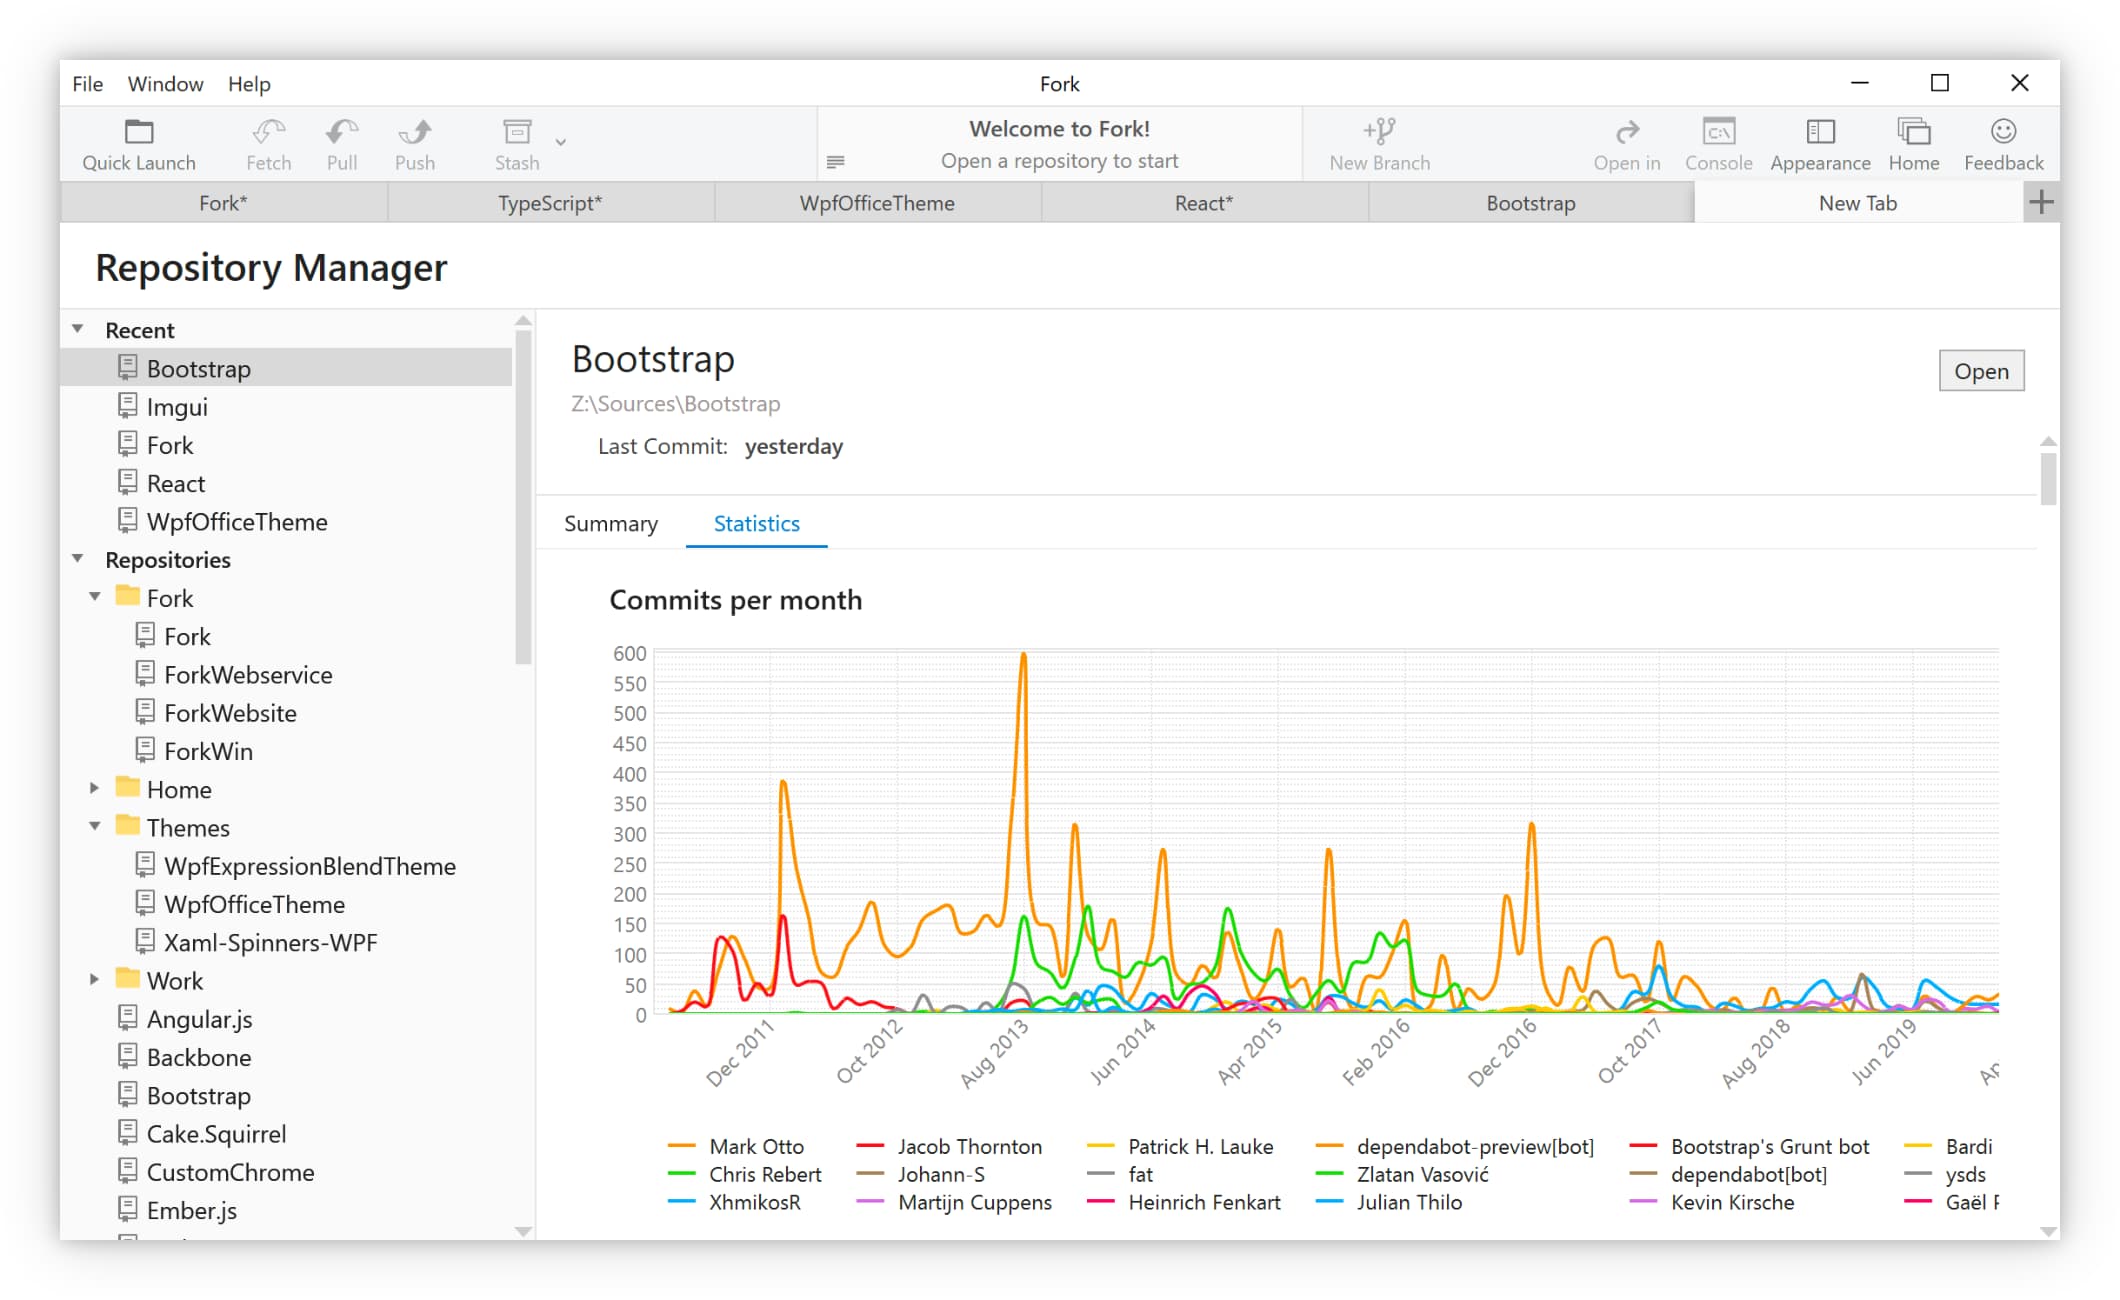This screenshot has width=2120, height=1300.
Task: Switch to the Bootstrap tab
Action: 1531,203
